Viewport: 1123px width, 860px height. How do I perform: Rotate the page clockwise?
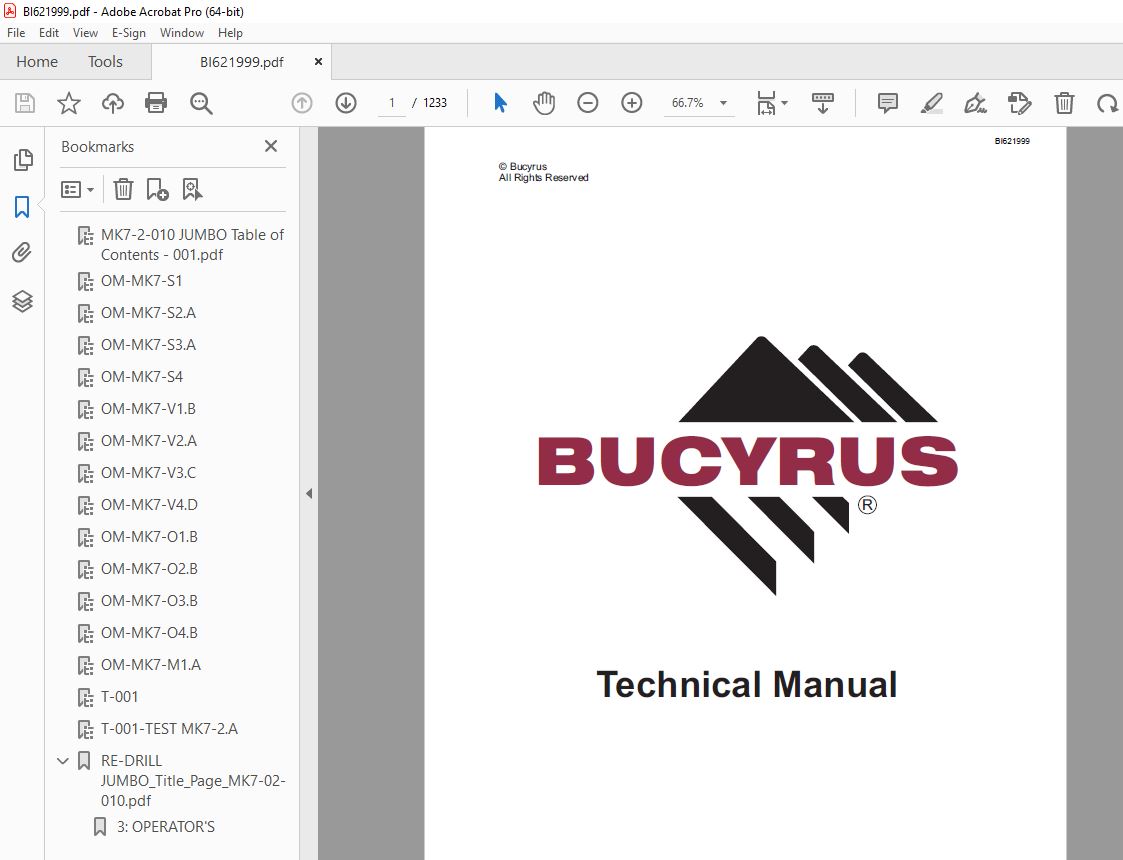(x=1107, y=103)
